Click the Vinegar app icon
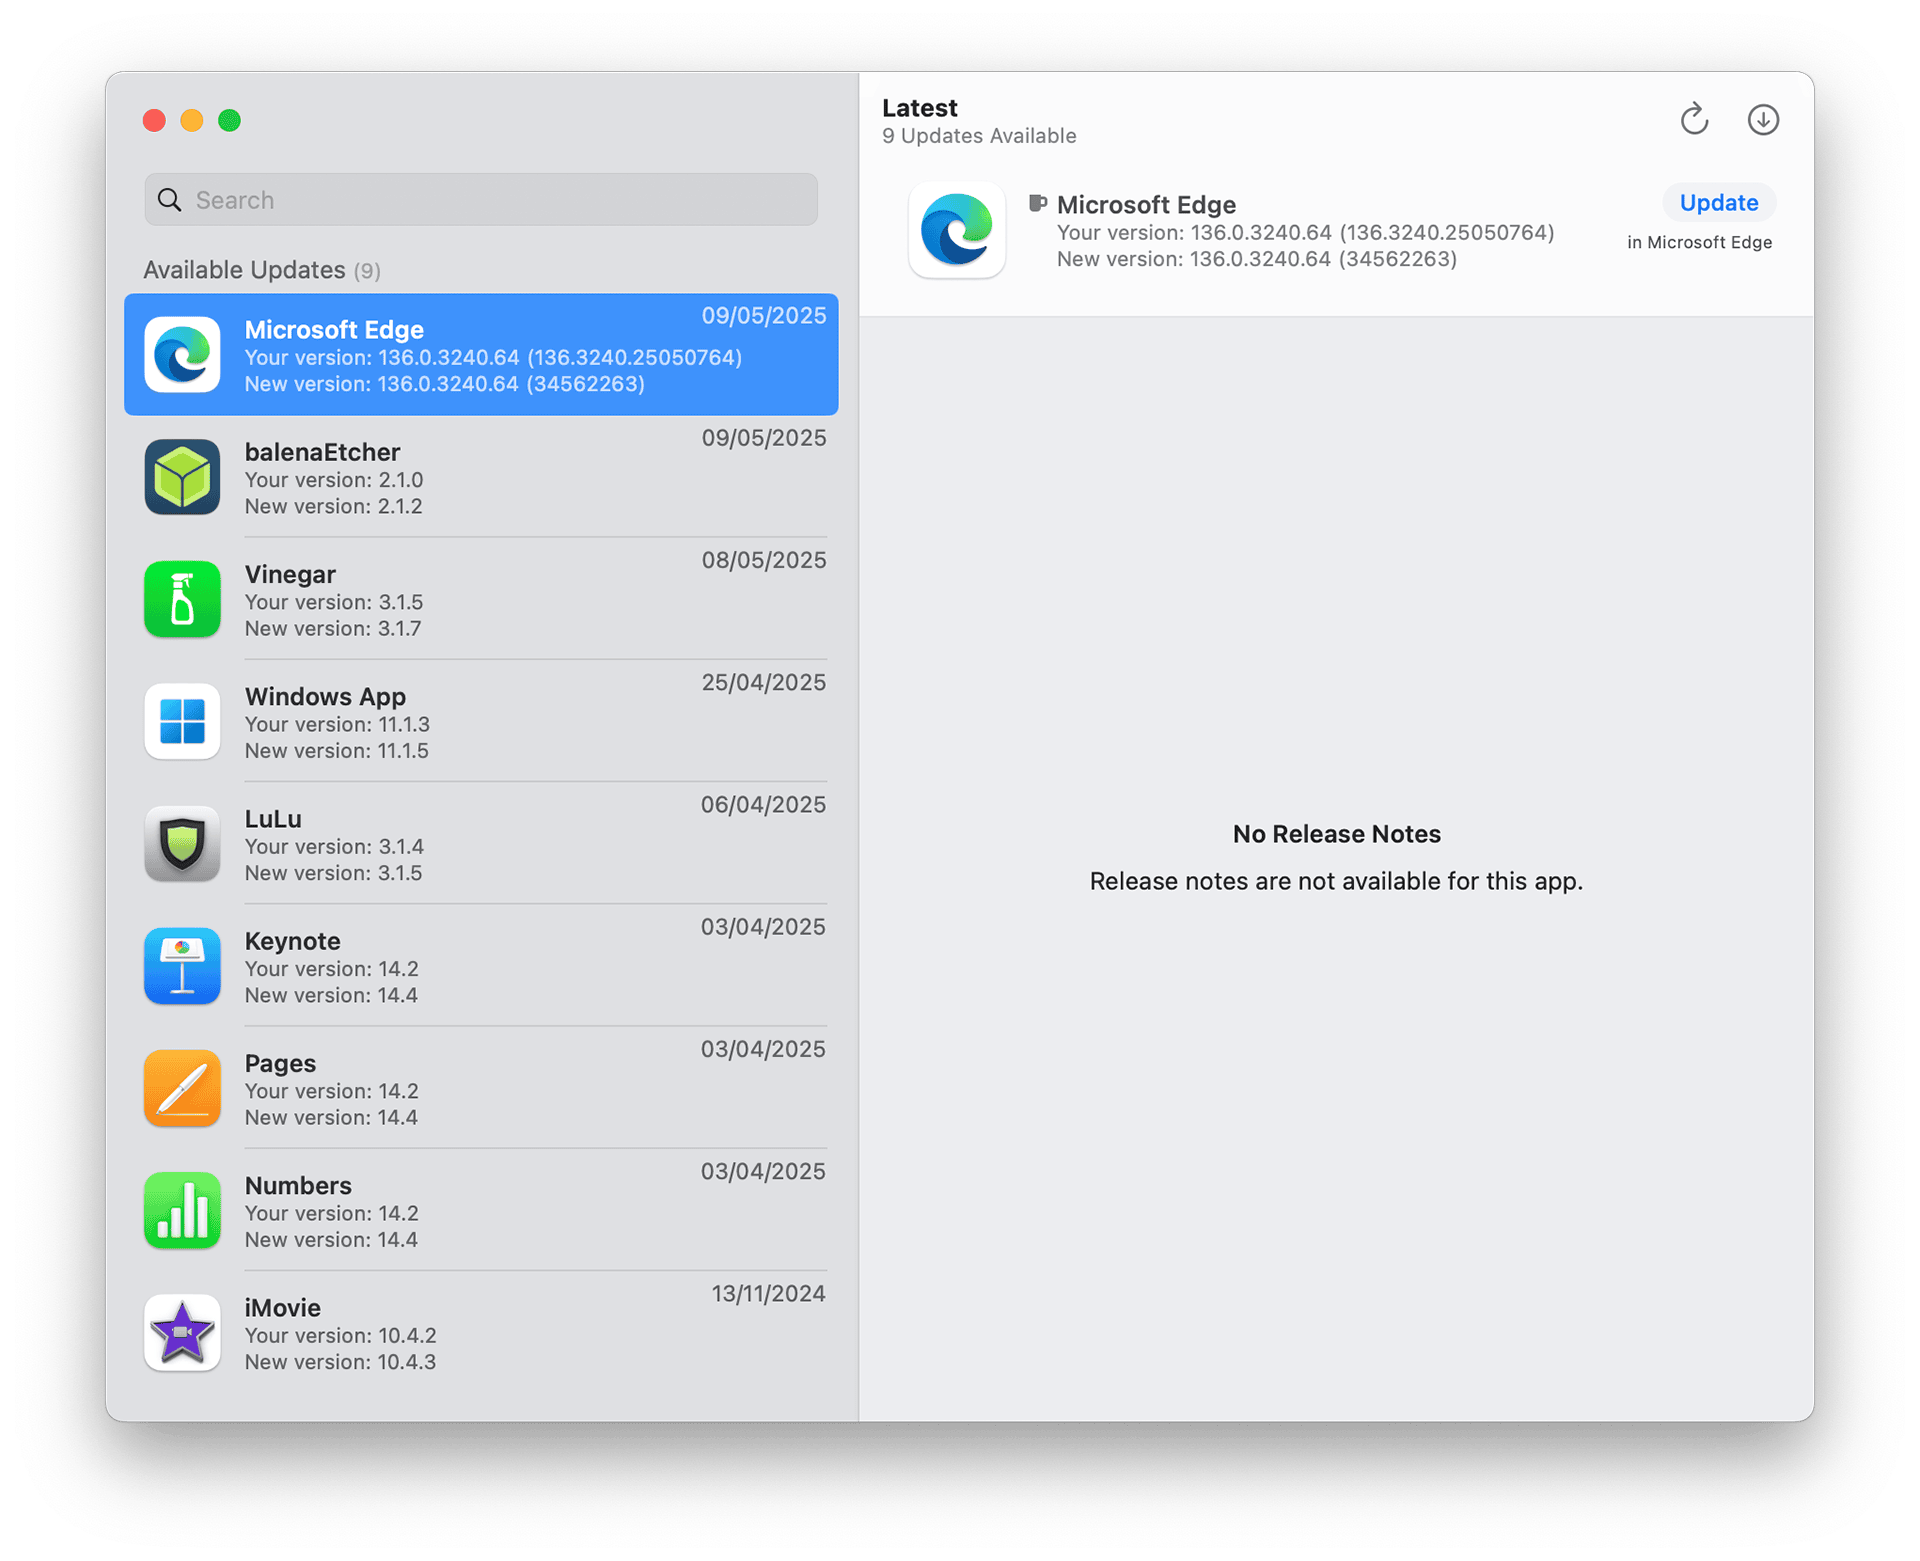Image resolution: width=1920 pixels, height=1561 pixels. [182, 599]
